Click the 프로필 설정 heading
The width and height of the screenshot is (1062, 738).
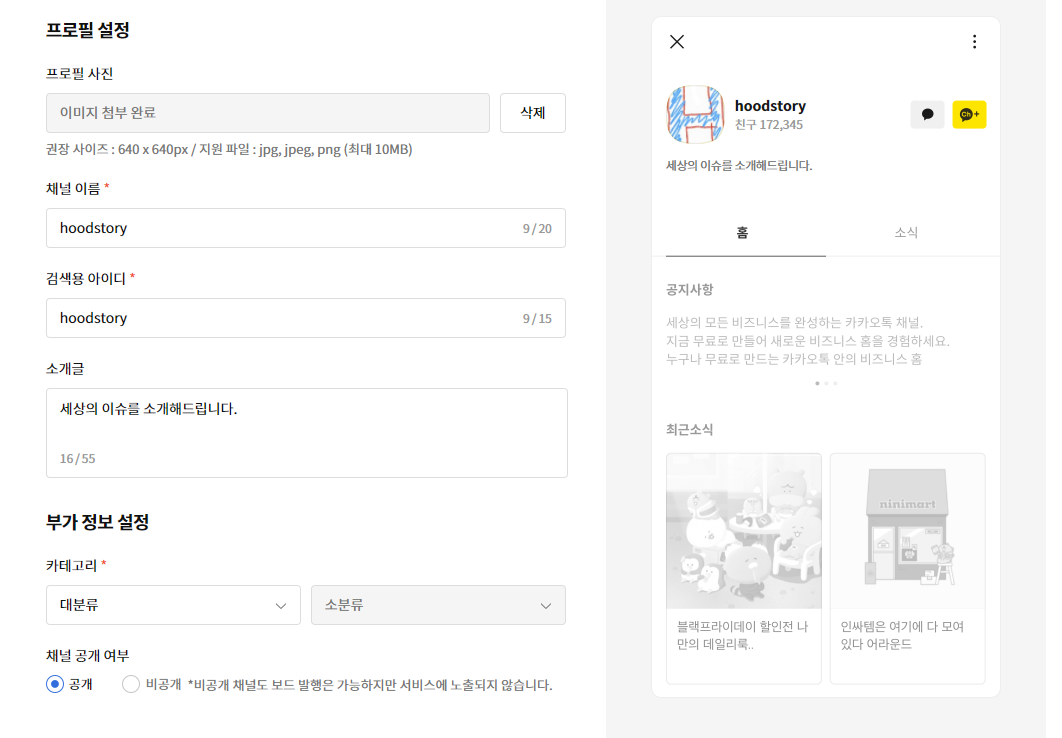pos(87,30)
